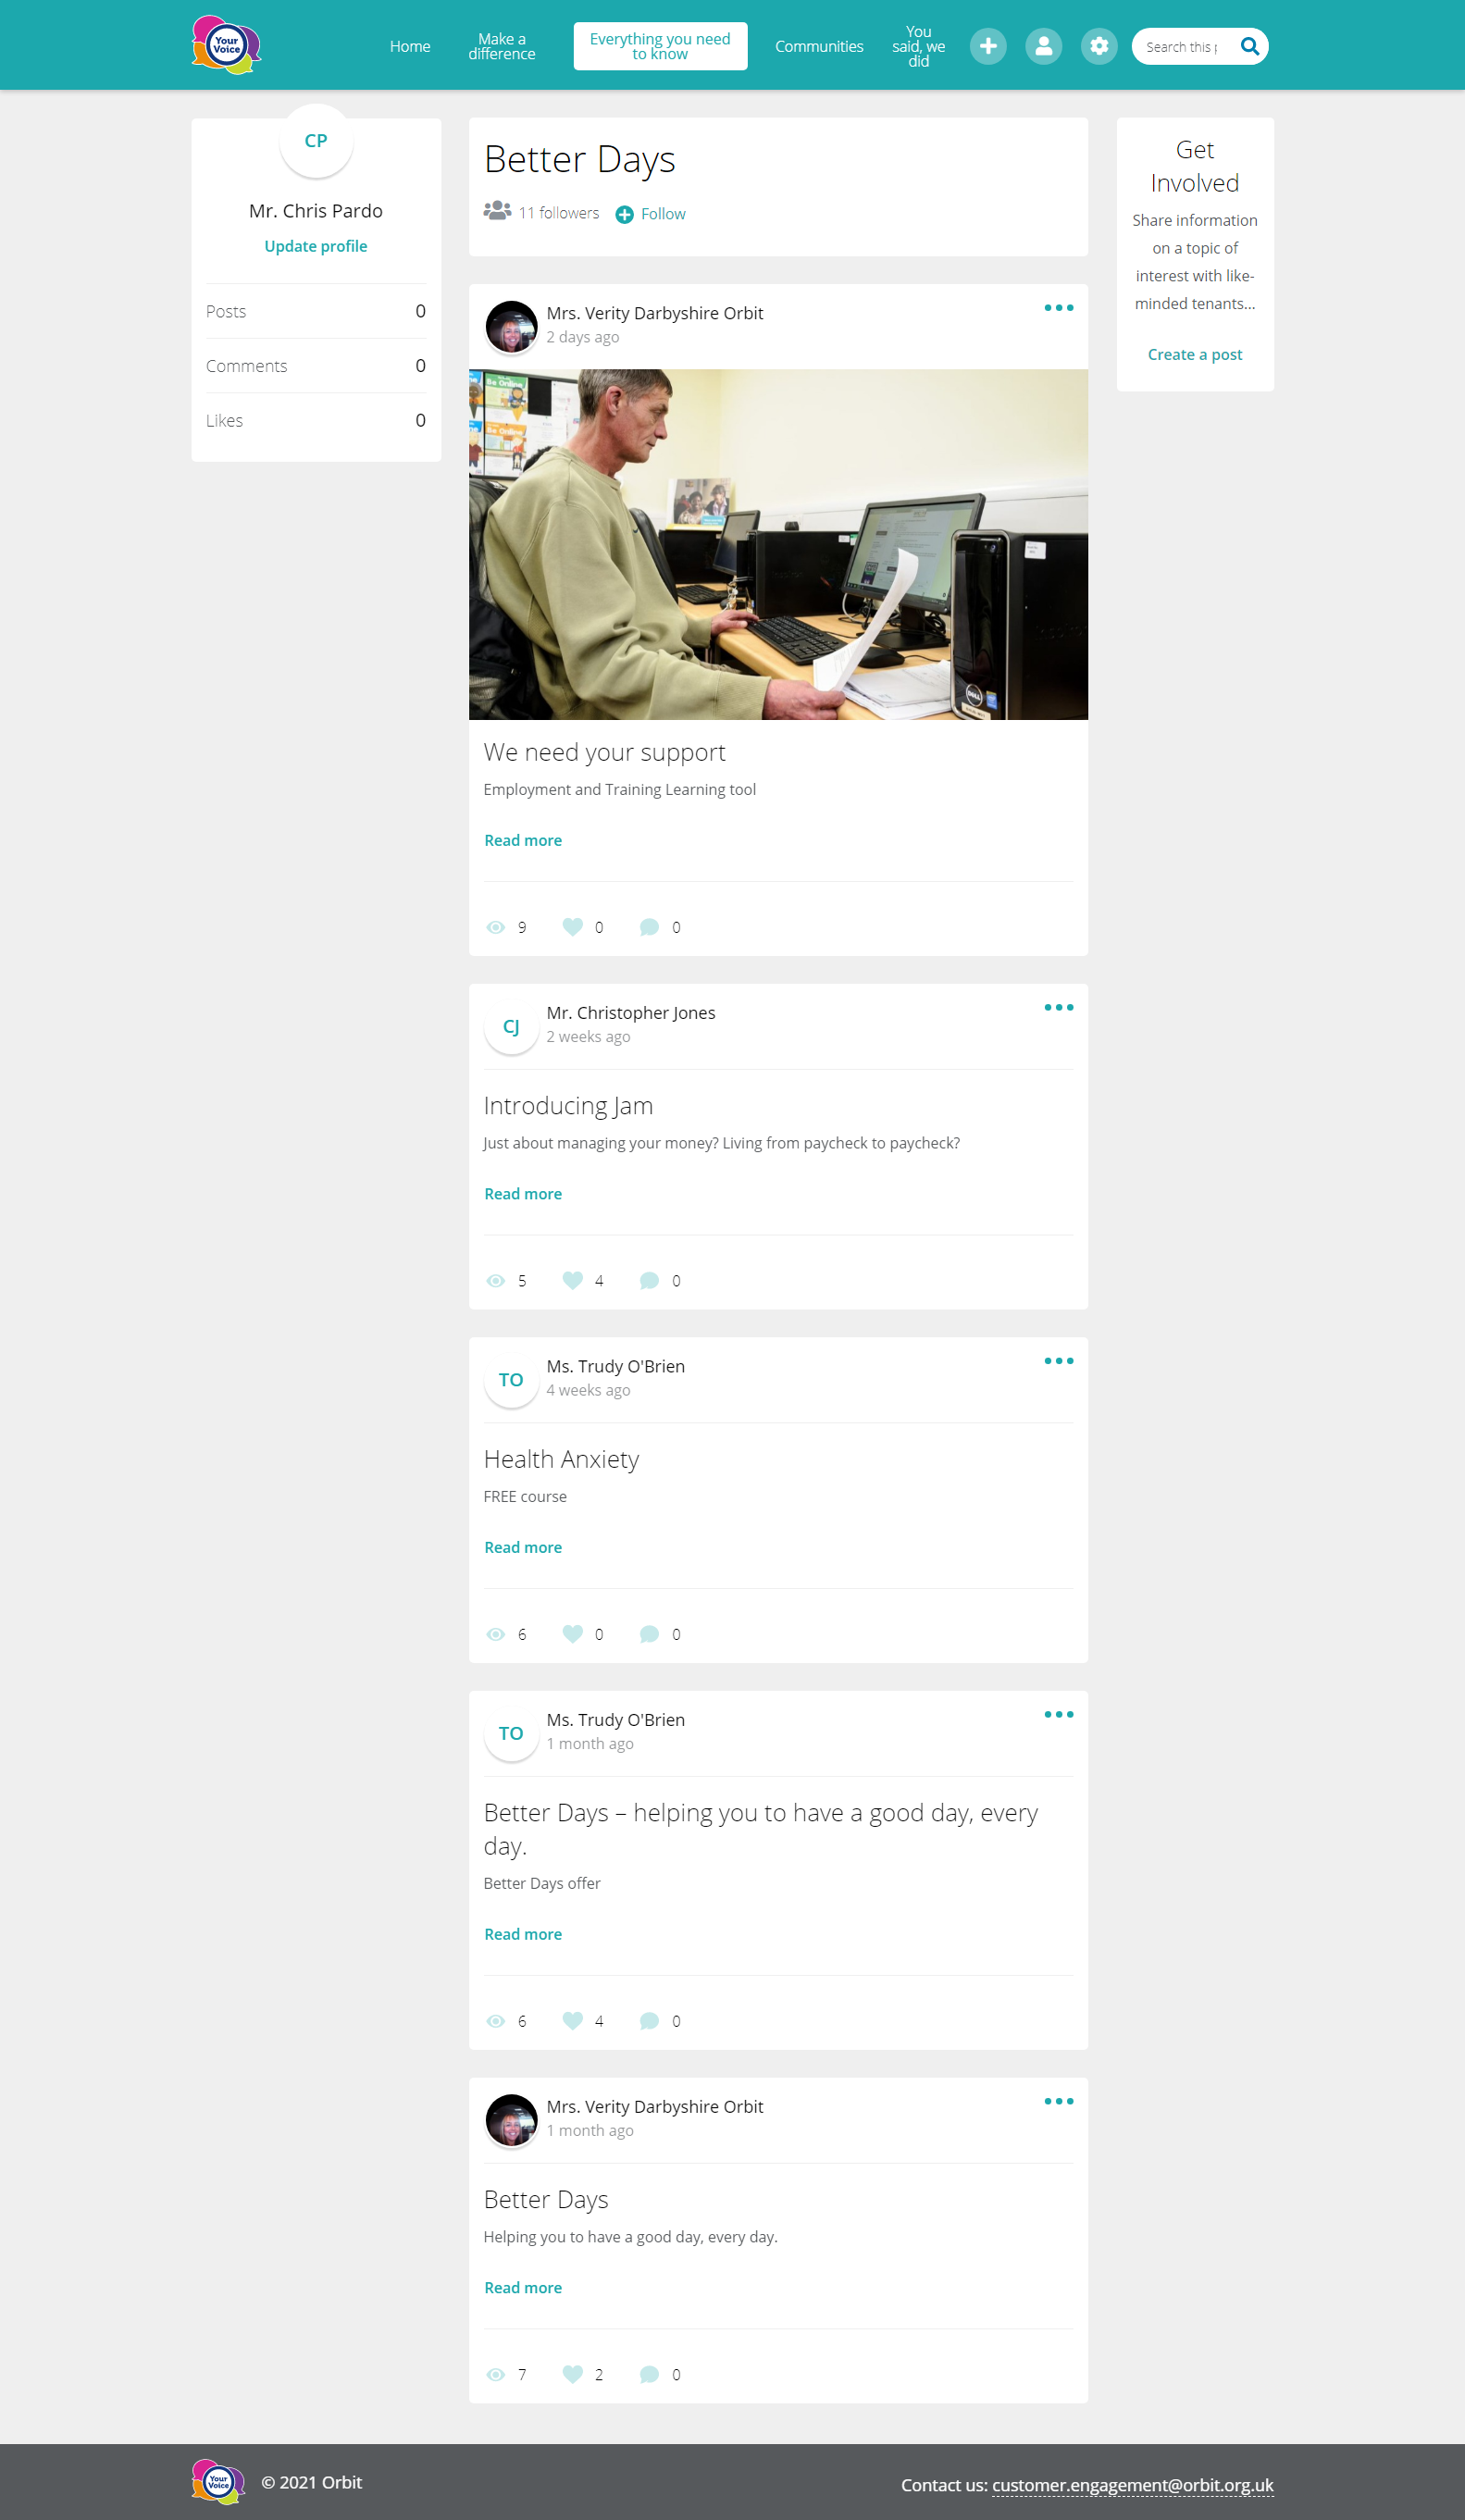Image resolution: width=1465 pixels, height=2520 pixels.
Task: Like the Introducing Jam post heart icon
Action: pos(572,1280)
